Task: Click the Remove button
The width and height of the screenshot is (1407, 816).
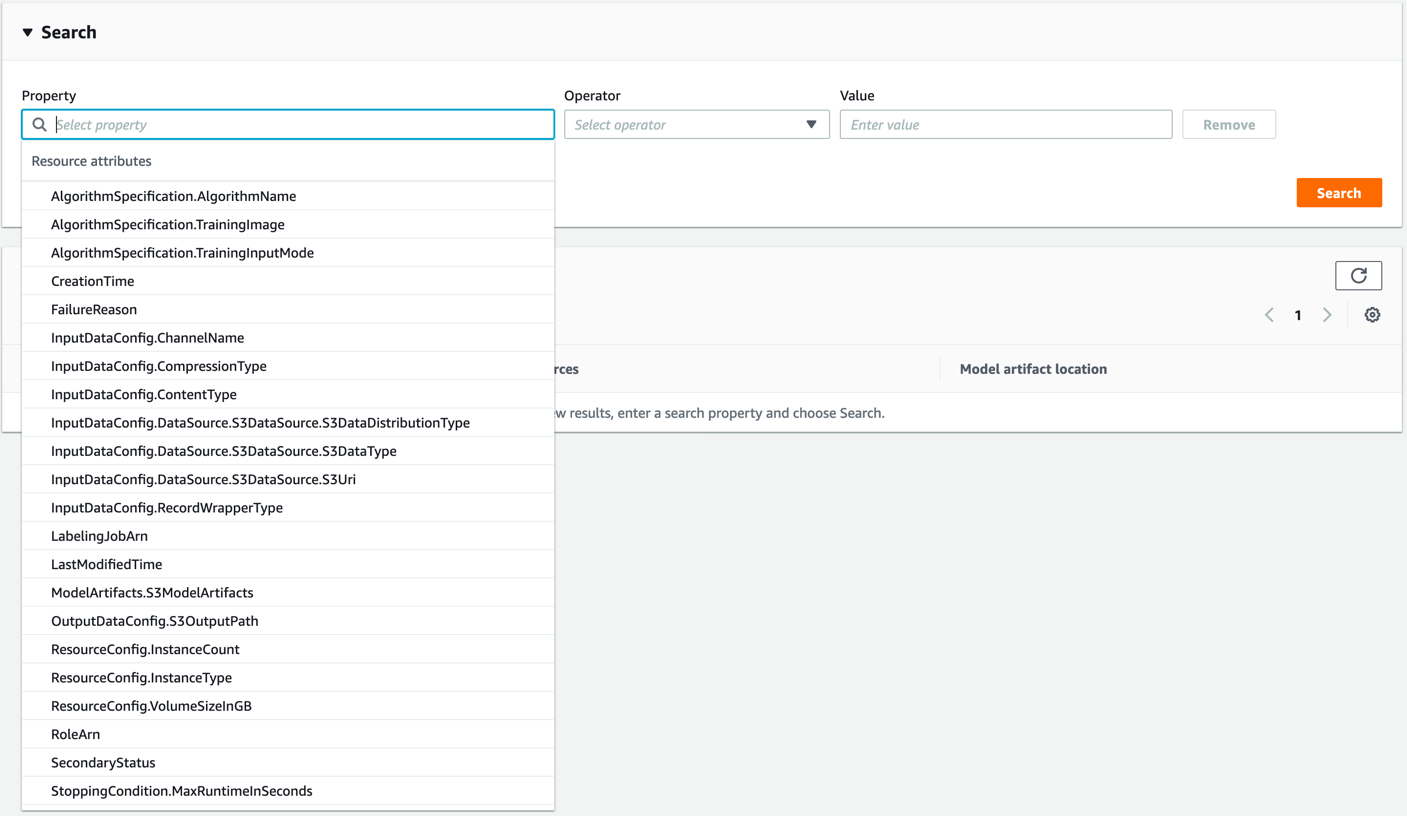Action: 1228,125
